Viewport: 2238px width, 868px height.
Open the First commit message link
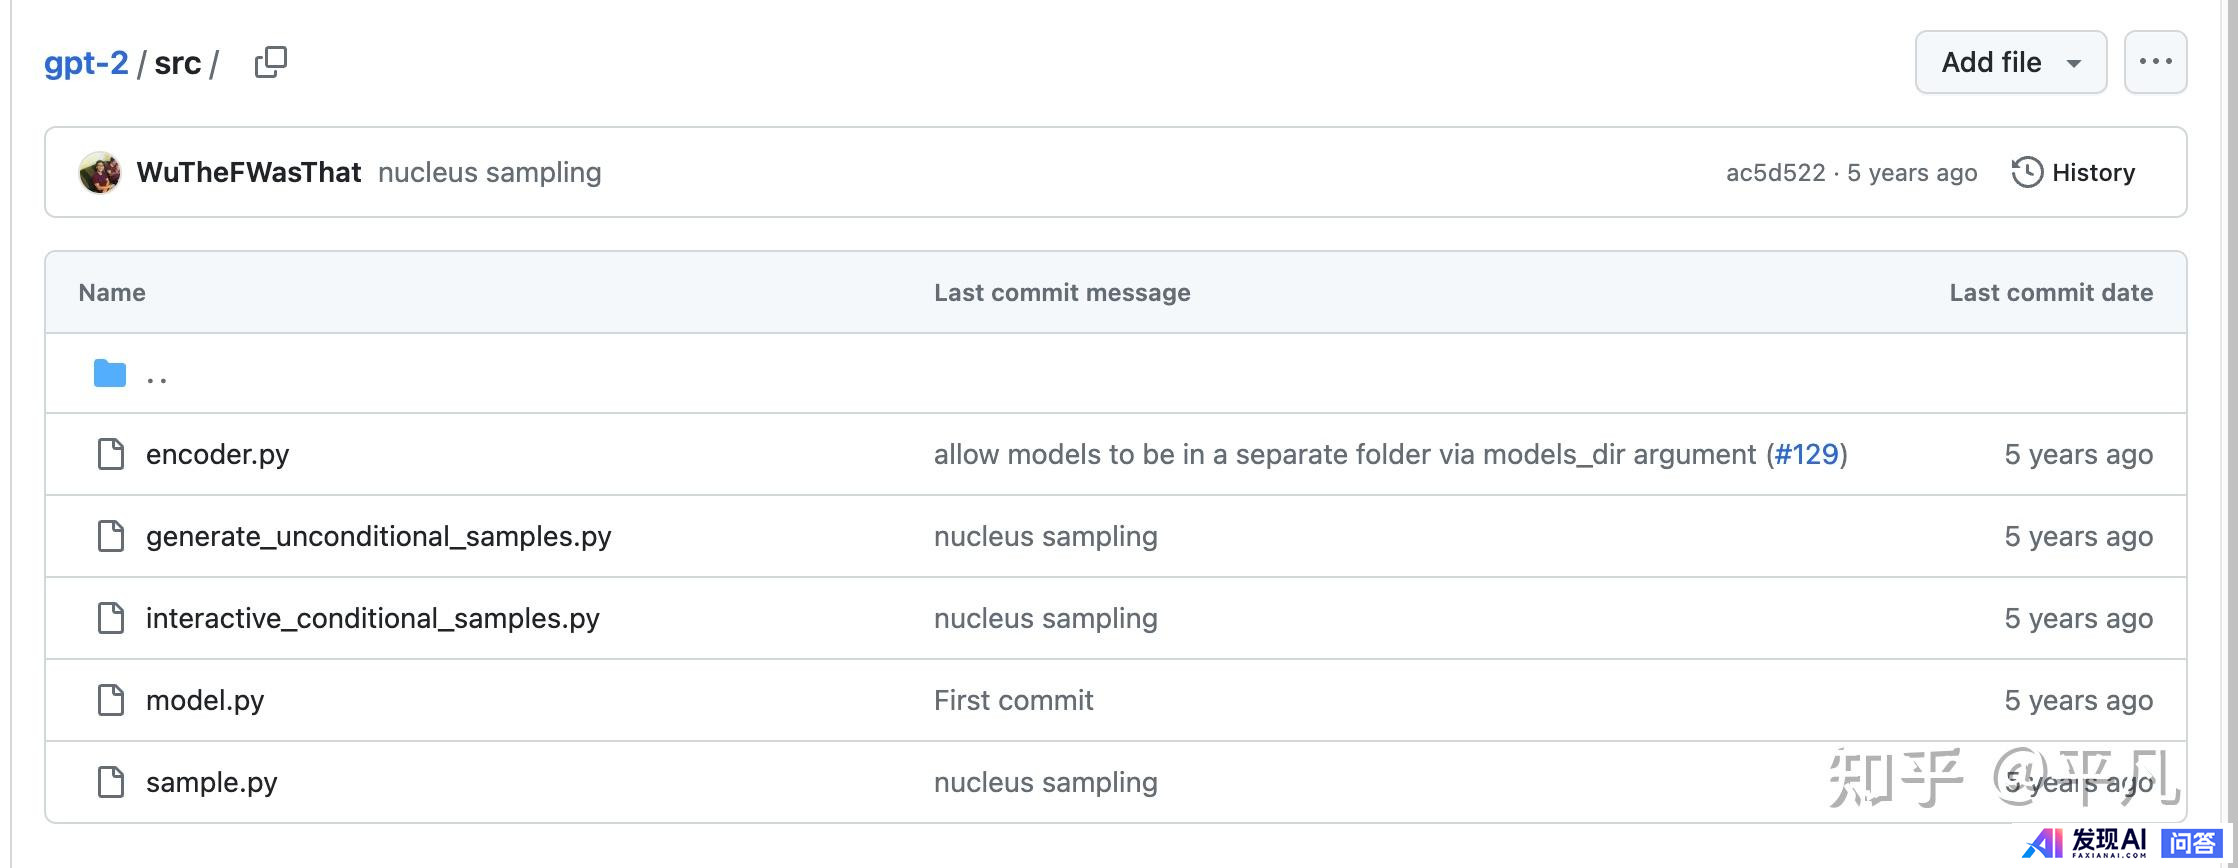(1013, 700)
